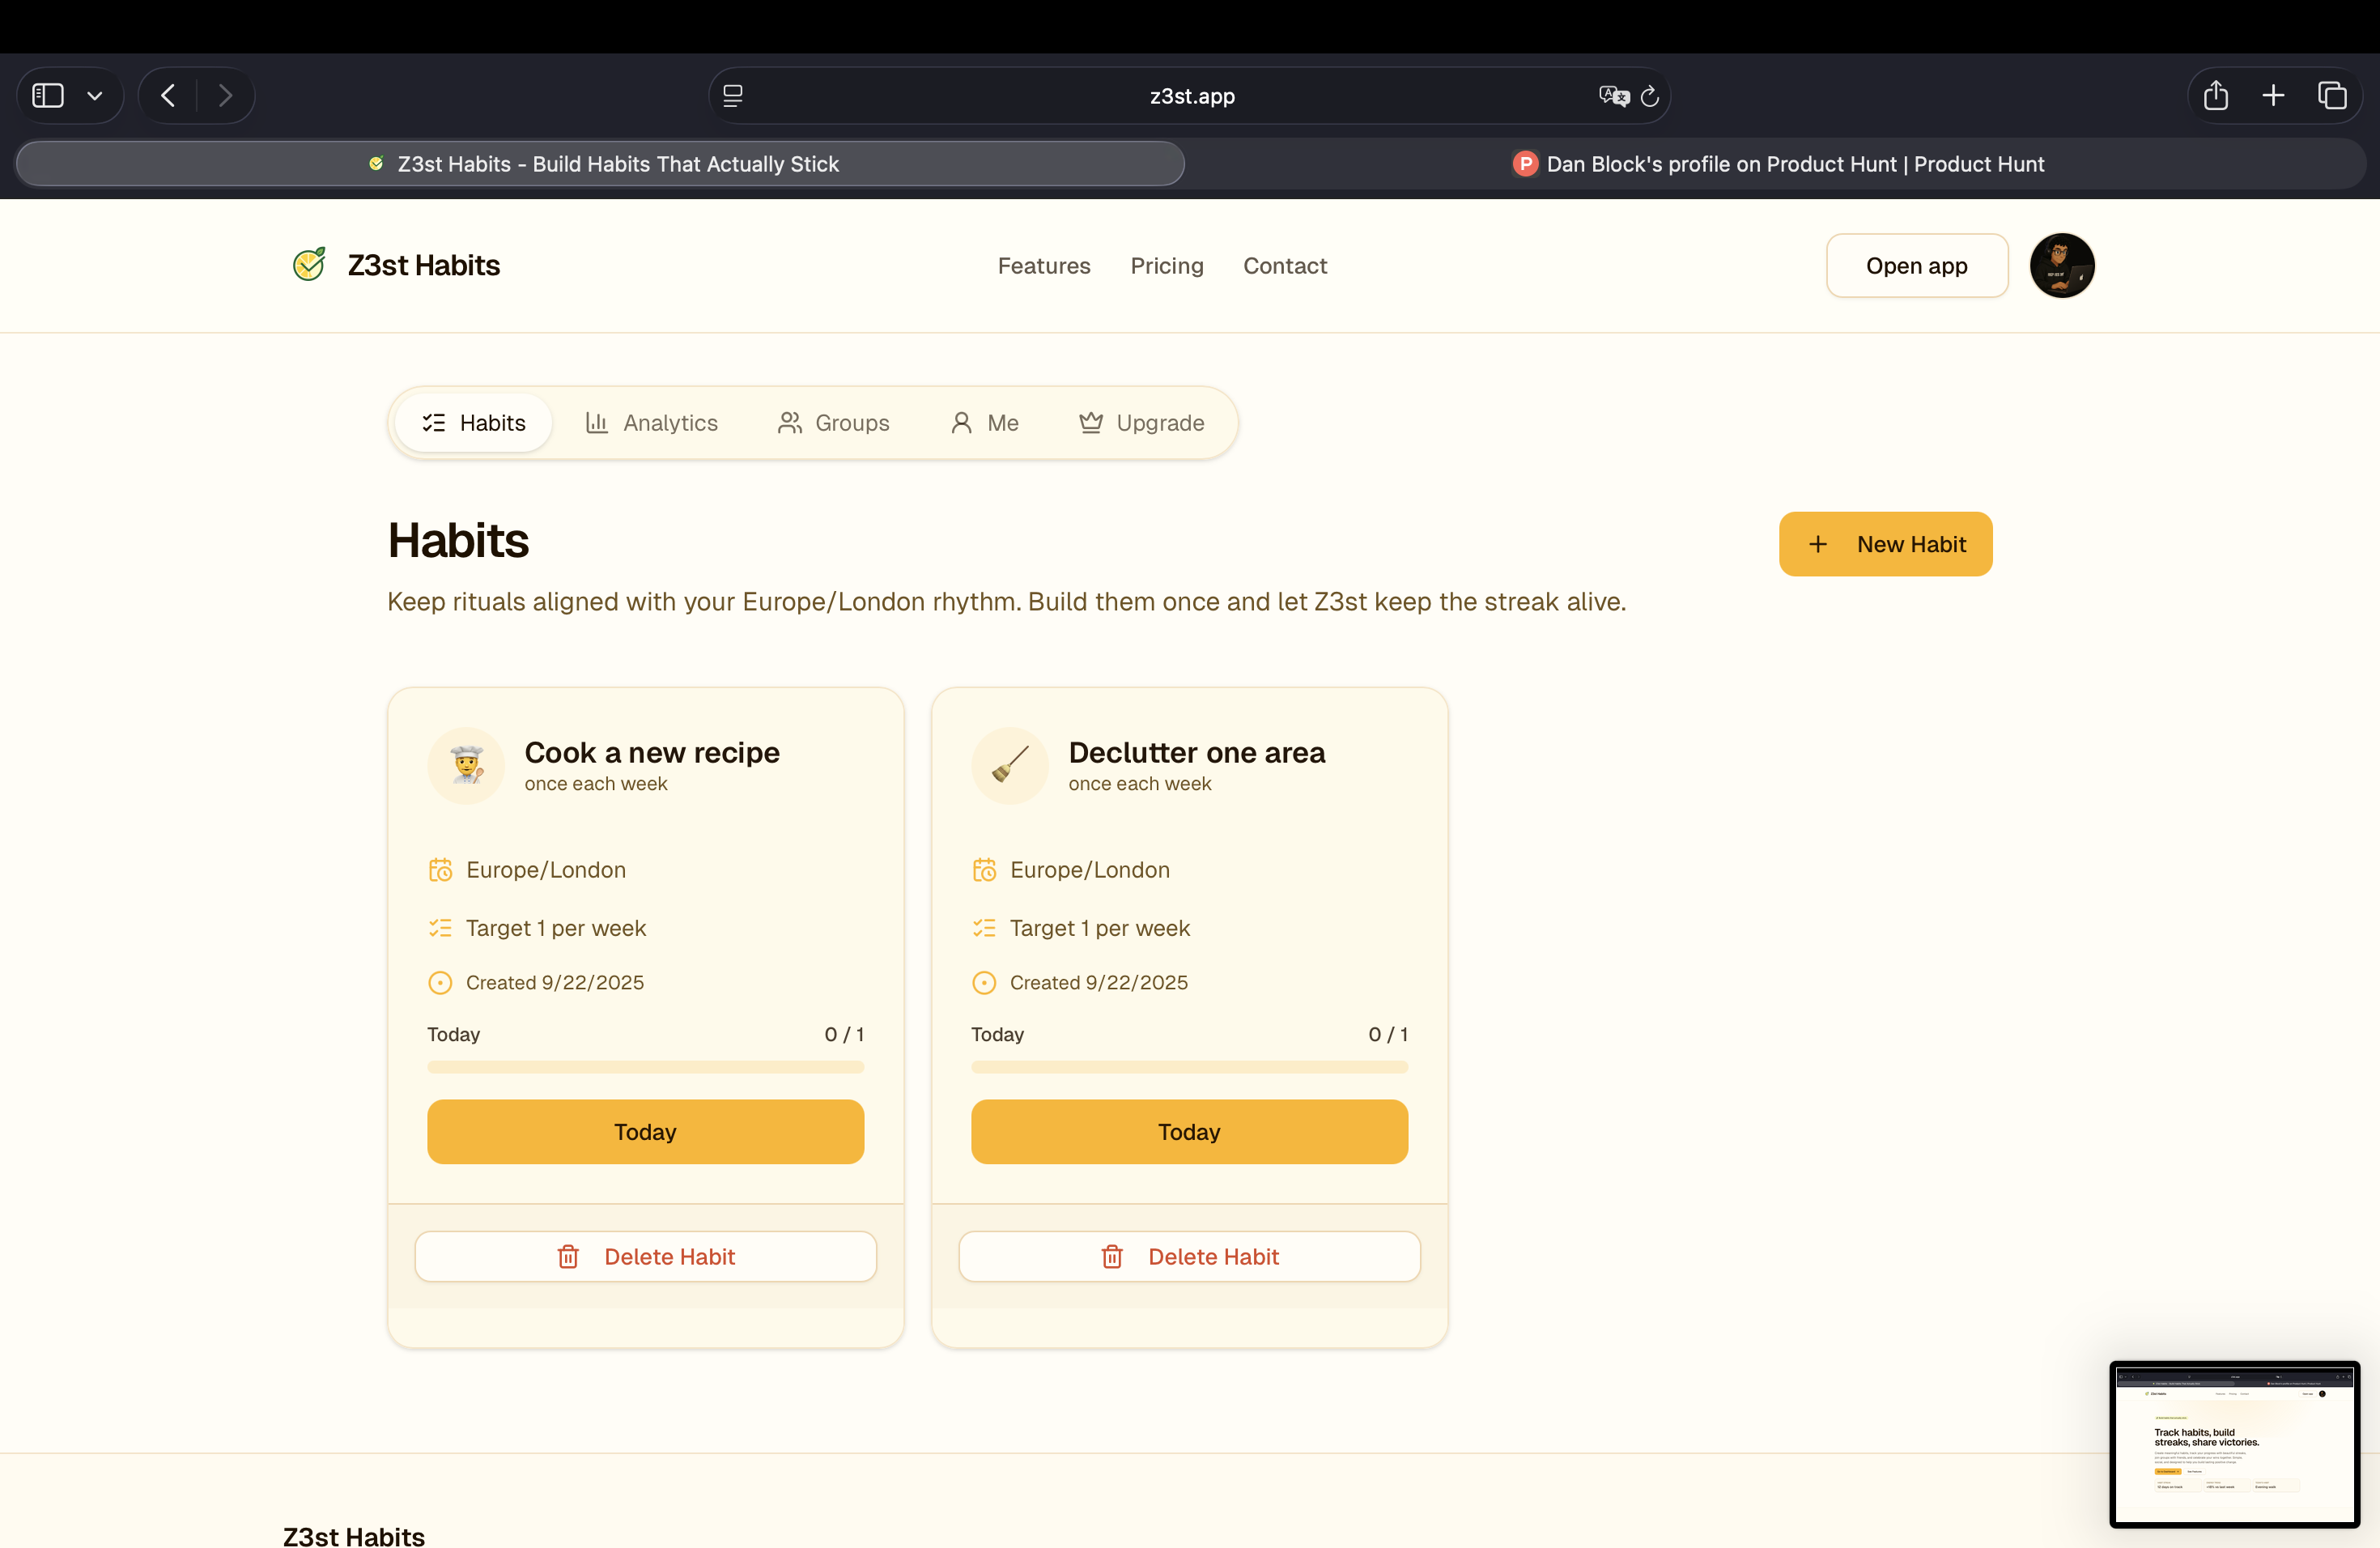Click the broom emoji on Declutter card
Image resolution: width=2380 pixels, height=1548 pixels.
[x=1010, y=765]
